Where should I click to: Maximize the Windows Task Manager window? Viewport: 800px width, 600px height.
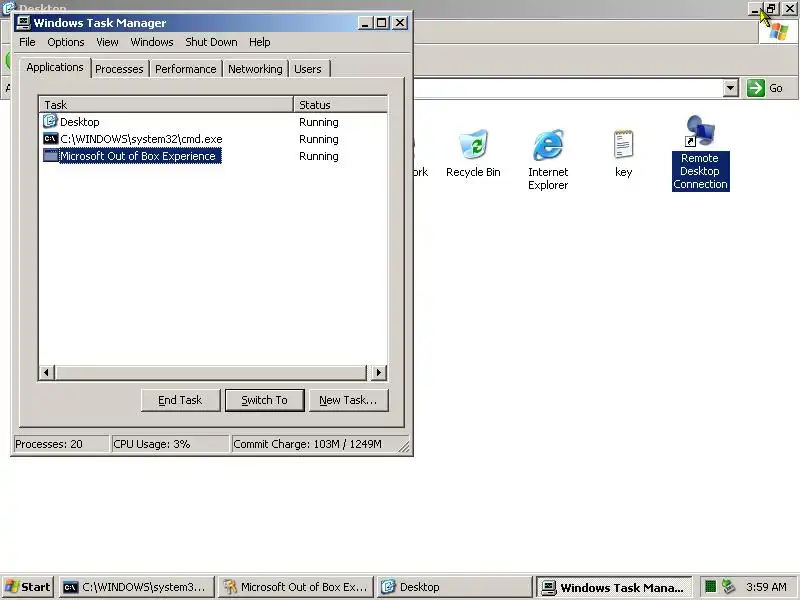(x=382, y=23)
